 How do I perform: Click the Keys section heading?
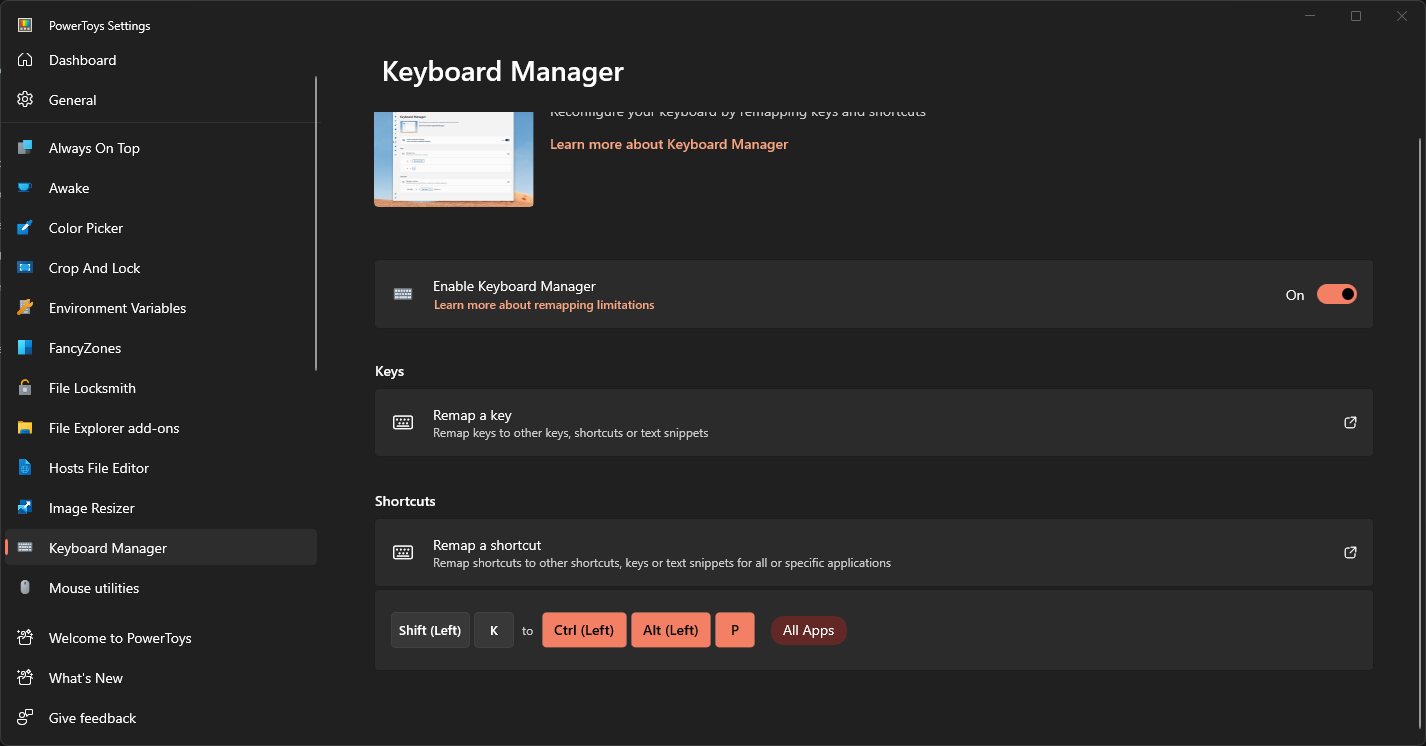point(389,371)
